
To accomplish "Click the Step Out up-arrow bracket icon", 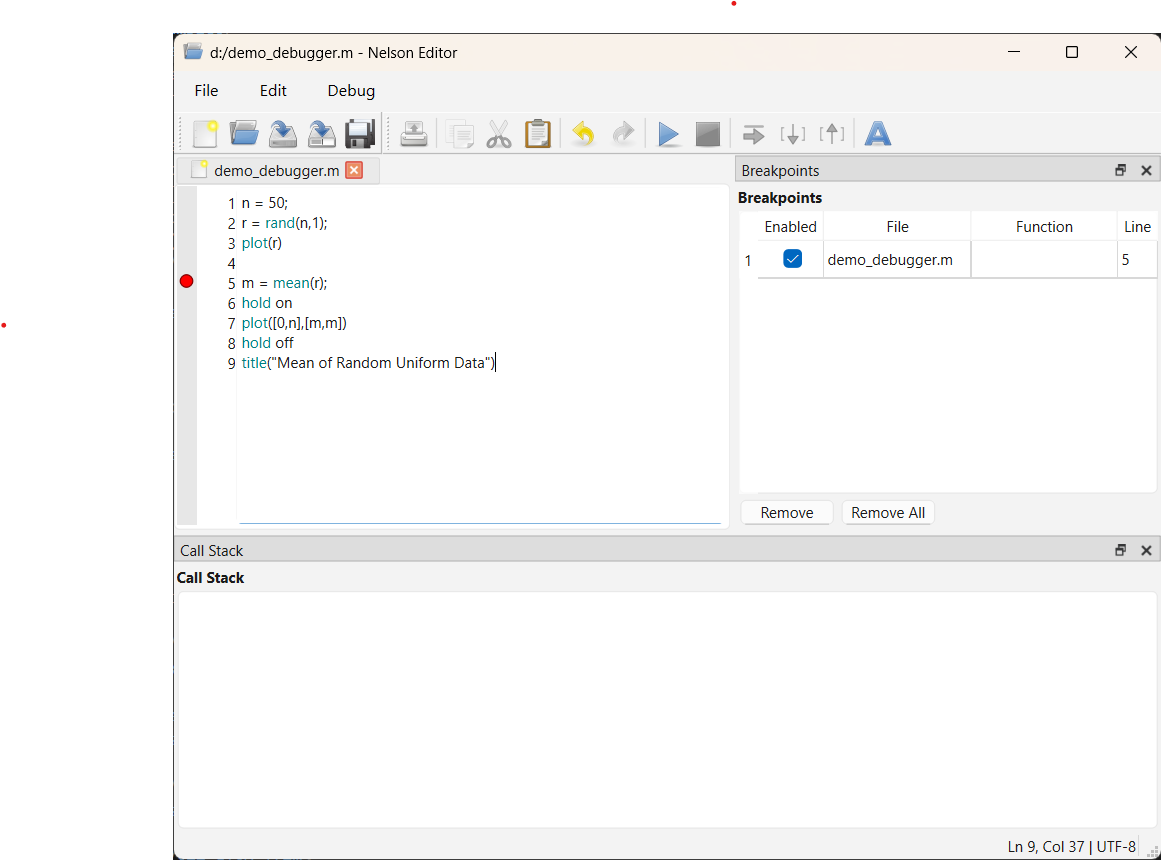I will point(832,134).
